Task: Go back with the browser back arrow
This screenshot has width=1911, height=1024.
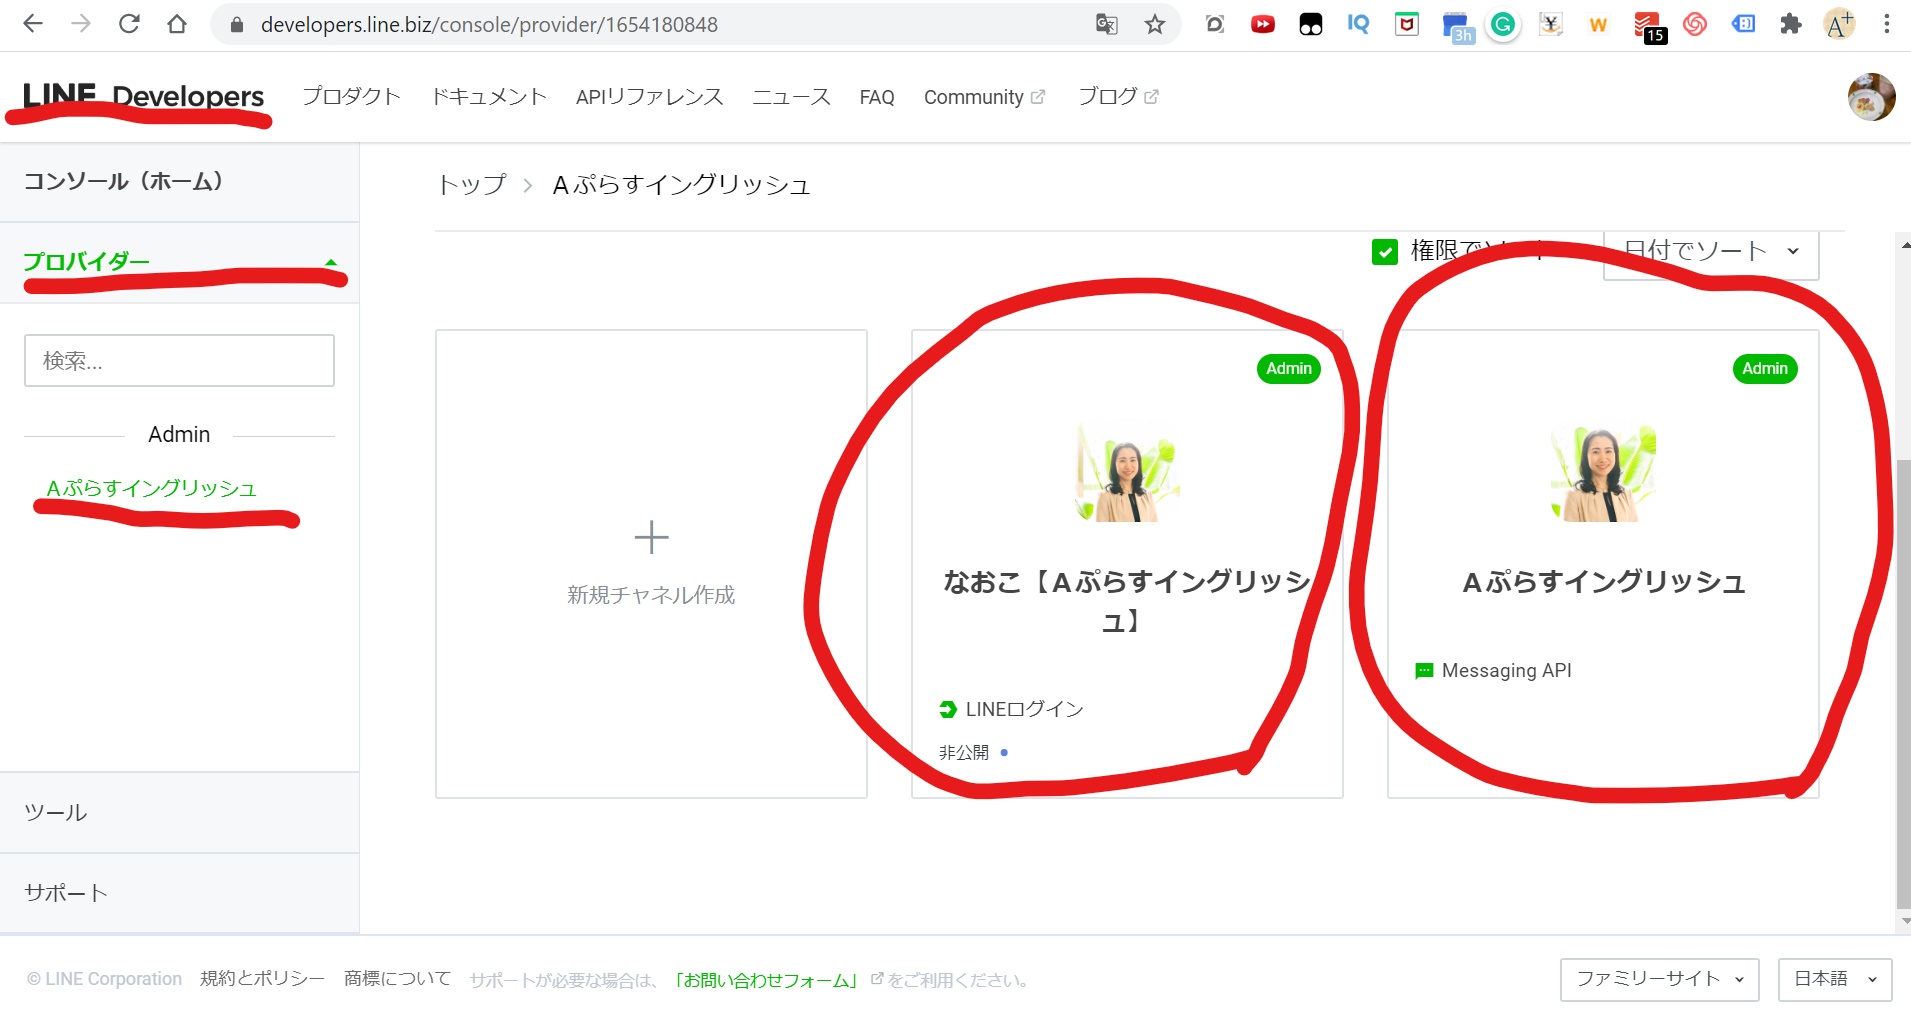Action: click(x=33, y=24)
